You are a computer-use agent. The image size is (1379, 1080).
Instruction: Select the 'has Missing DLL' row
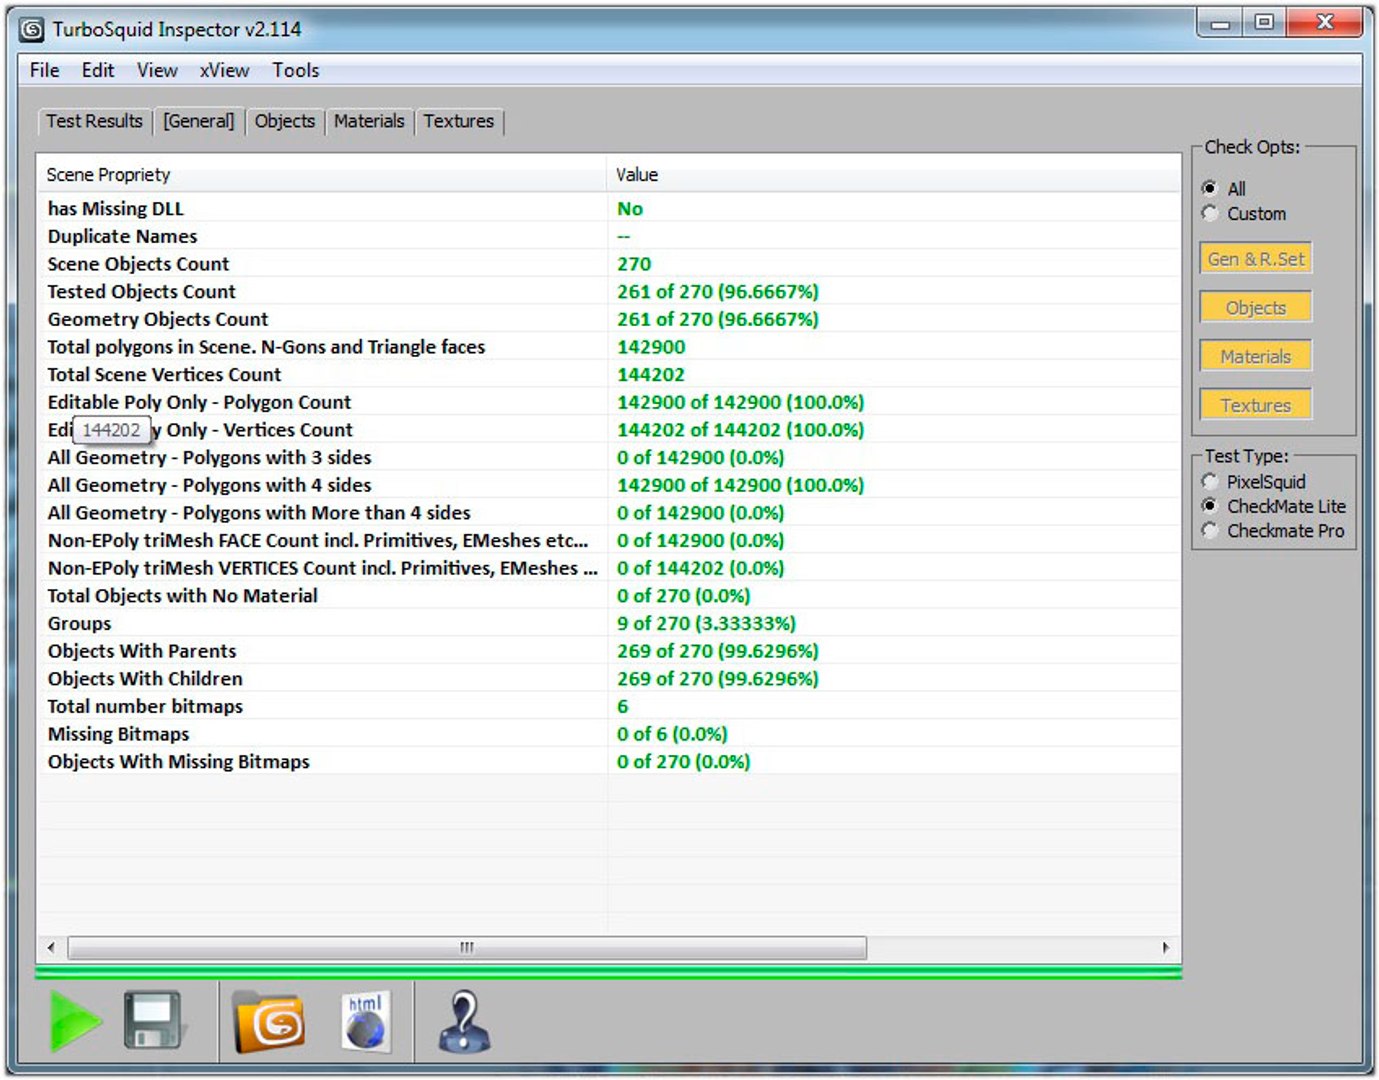(609, 208)
